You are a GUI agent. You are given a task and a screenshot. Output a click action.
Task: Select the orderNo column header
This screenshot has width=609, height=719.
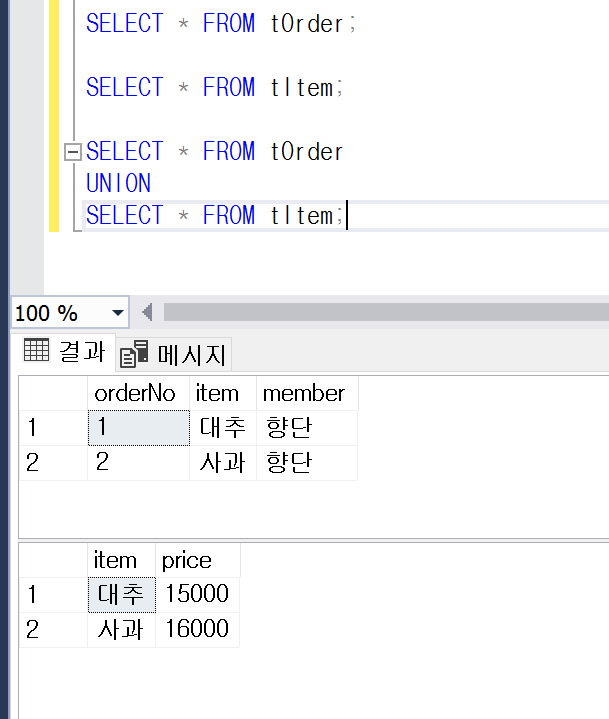(138, 393)
